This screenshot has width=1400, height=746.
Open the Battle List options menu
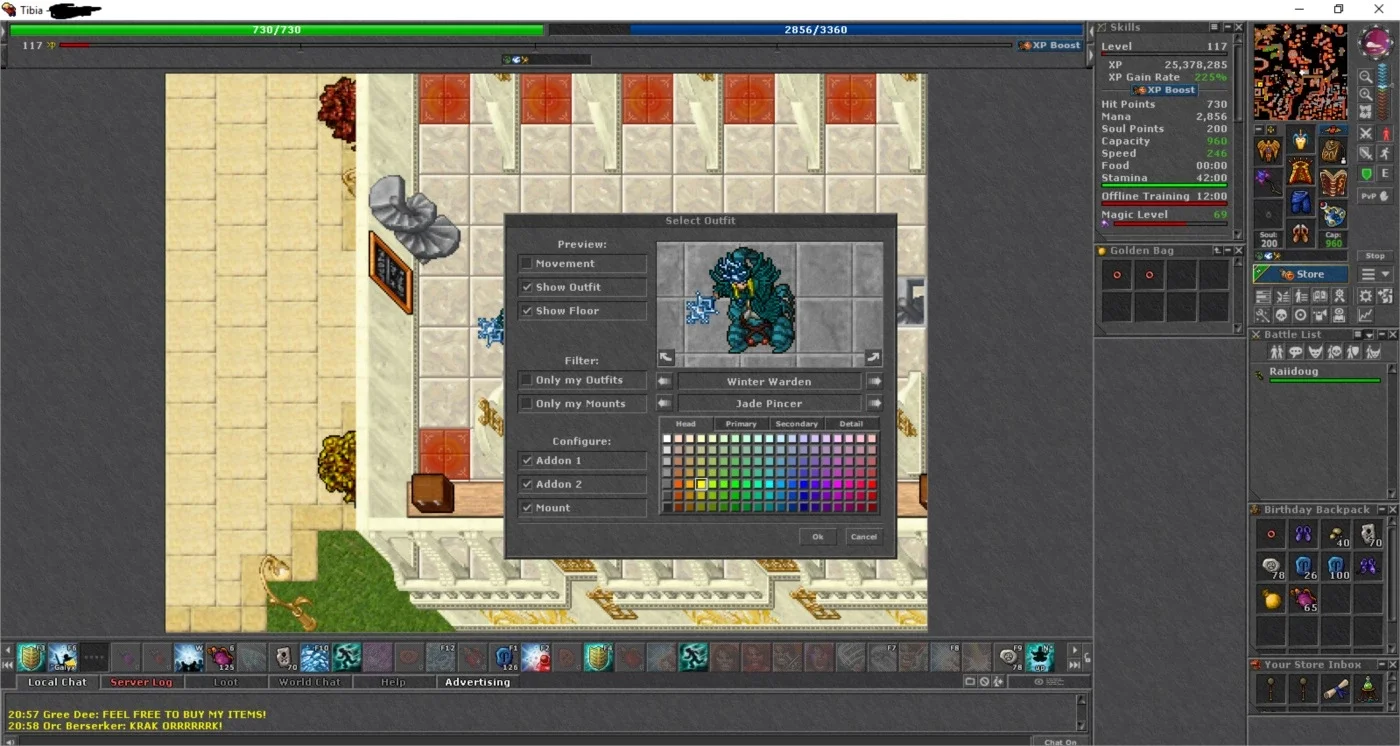[x=1359, y=335]
